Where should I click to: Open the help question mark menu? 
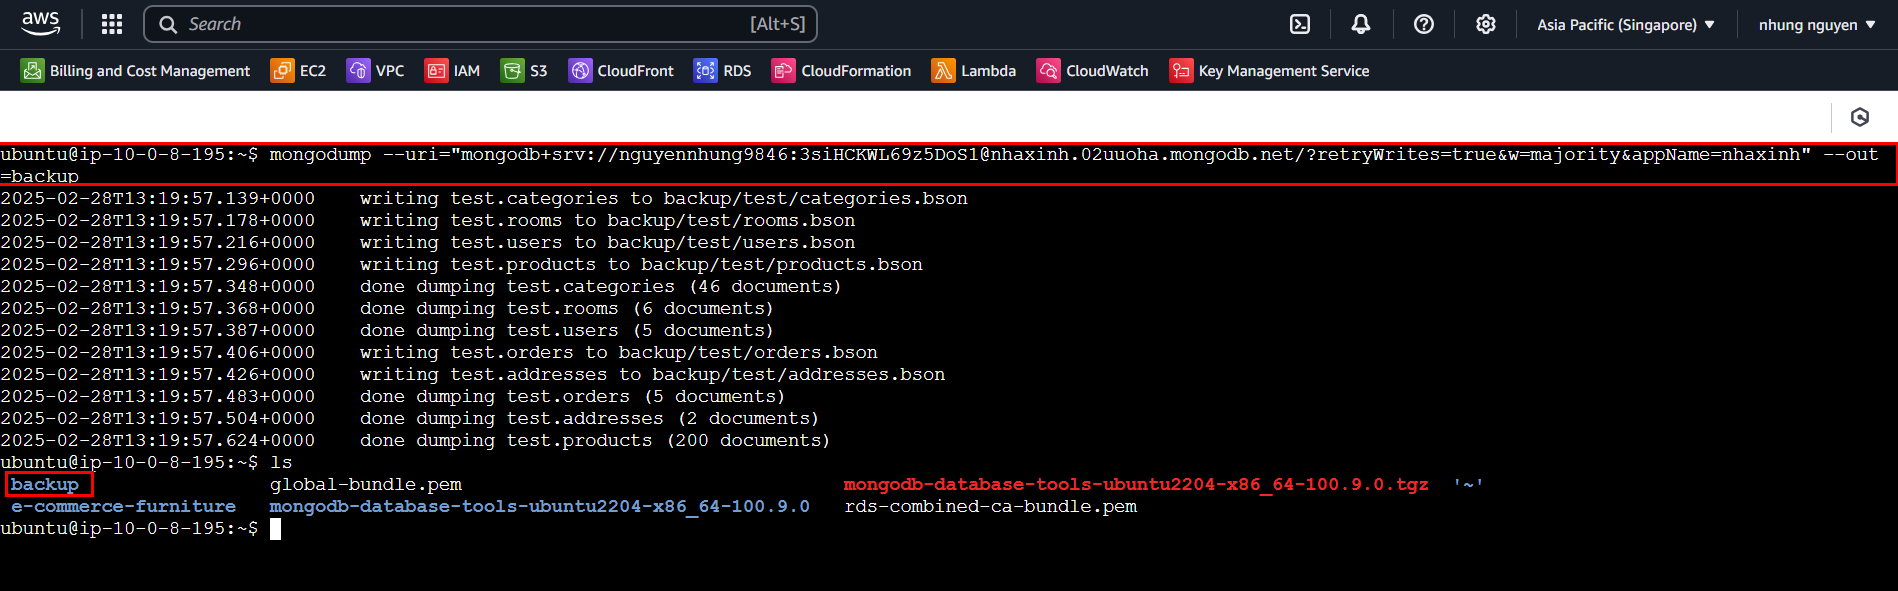[1424, 24]
